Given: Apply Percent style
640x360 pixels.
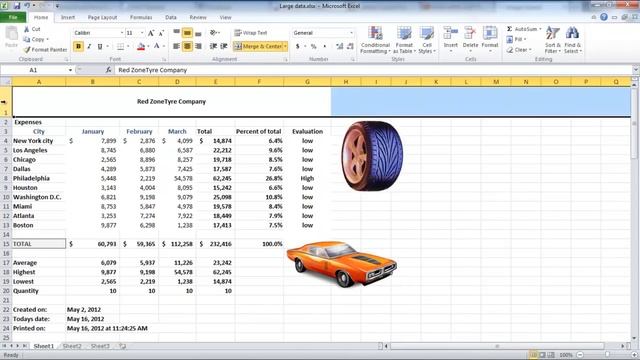Looking at the screenshot, I should click(313, 47).
